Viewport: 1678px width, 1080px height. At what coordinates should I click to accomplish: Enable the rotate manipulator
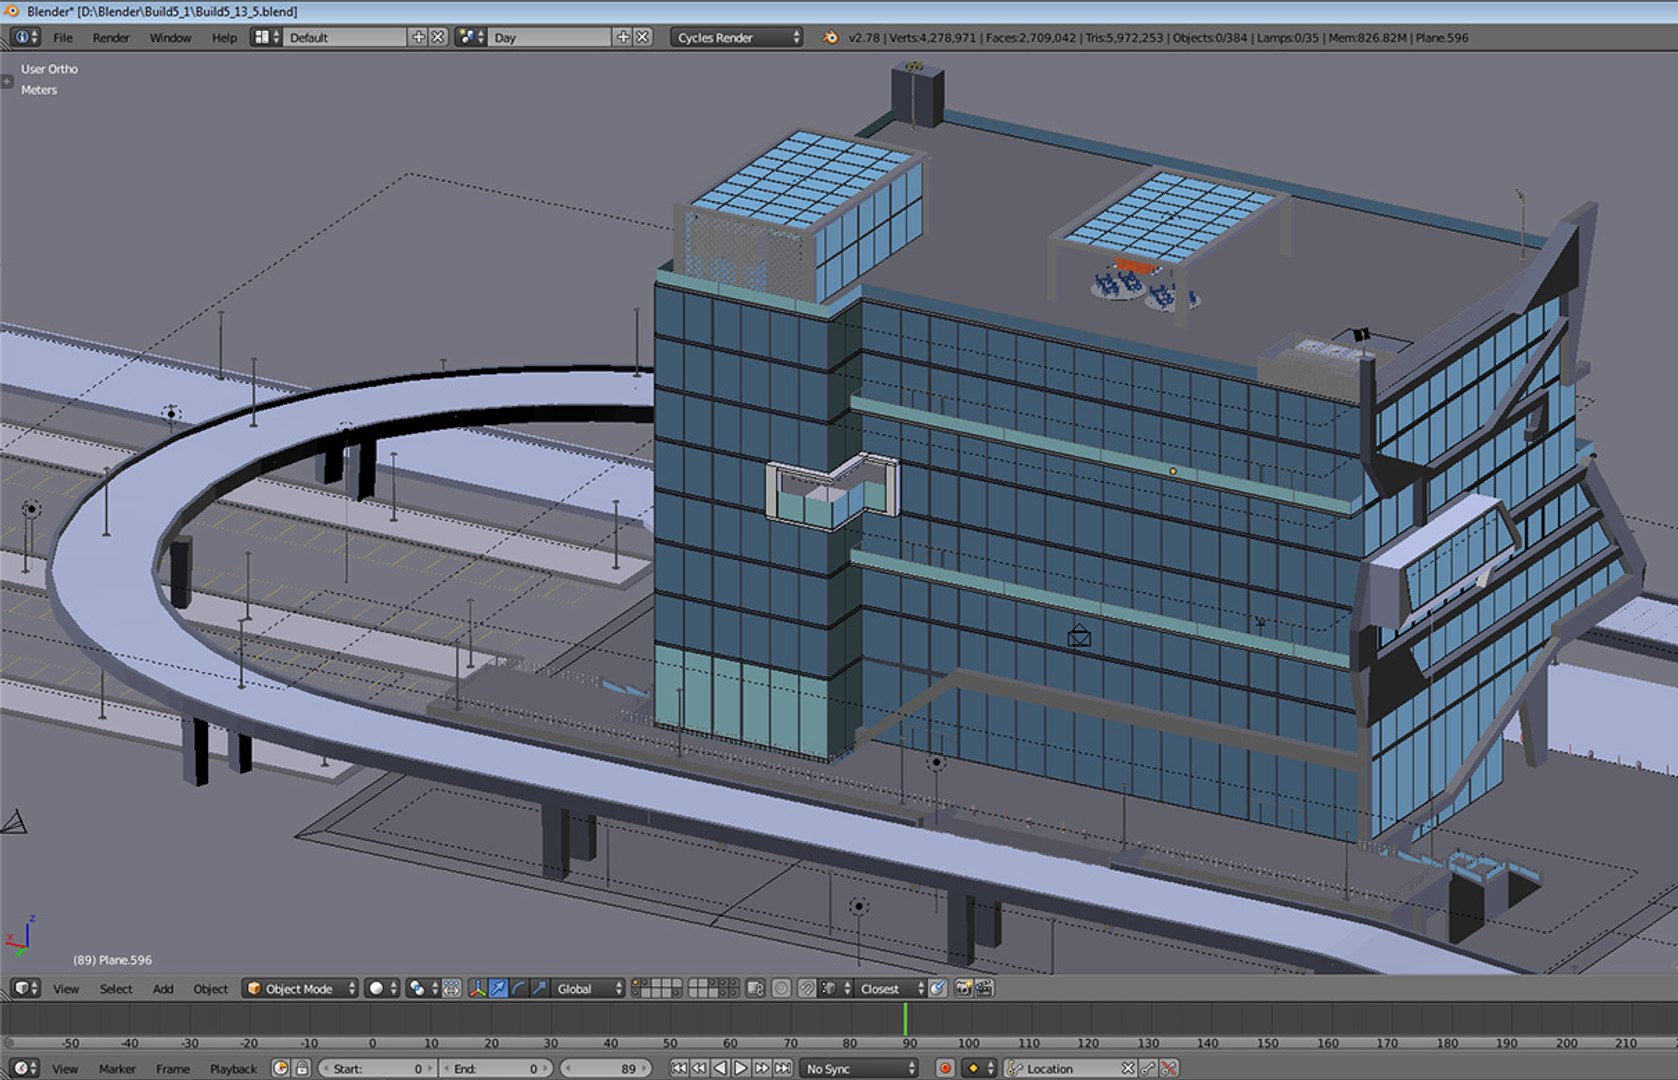pos(519,988)
